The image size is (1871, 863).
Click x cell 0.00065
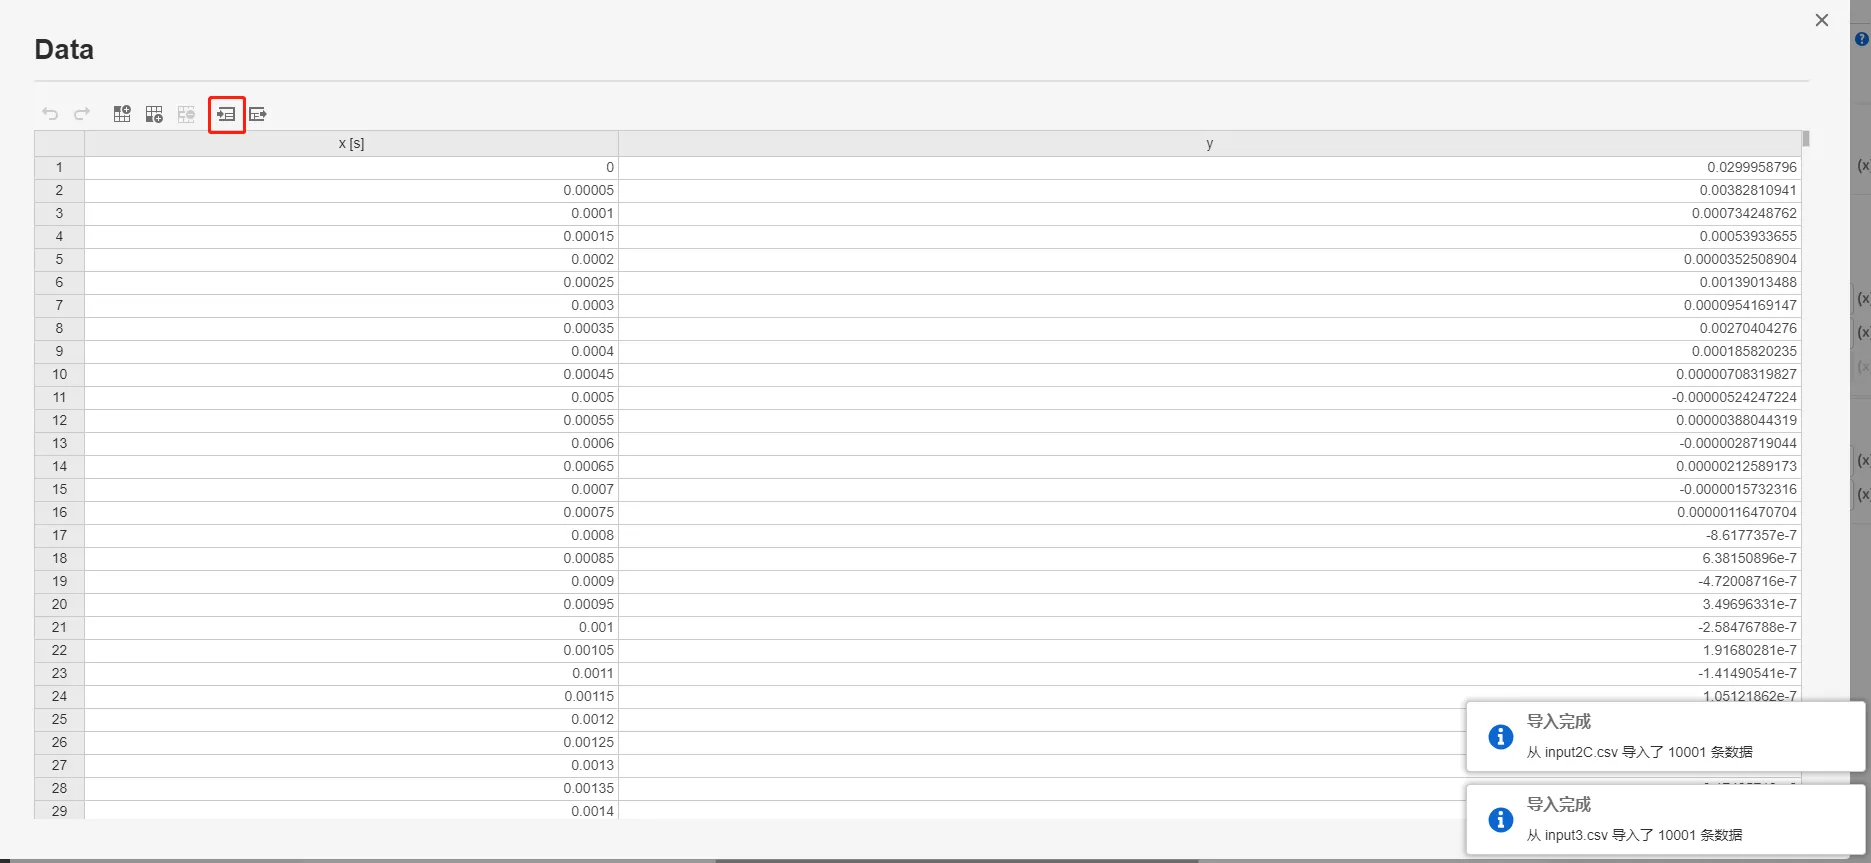click(x=351, y=466)
